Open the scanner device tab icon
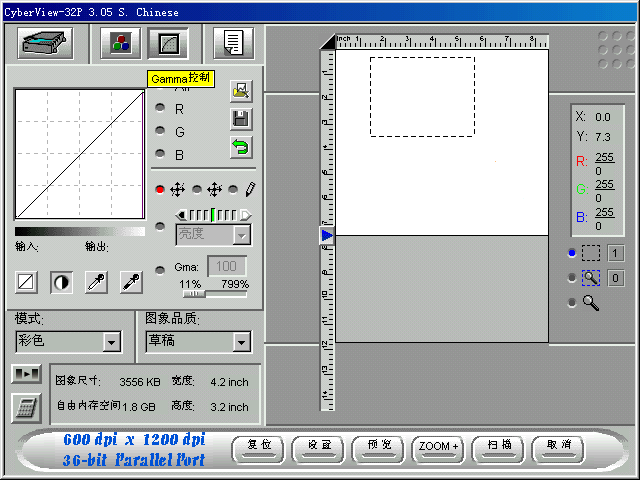 coord(45,43)
